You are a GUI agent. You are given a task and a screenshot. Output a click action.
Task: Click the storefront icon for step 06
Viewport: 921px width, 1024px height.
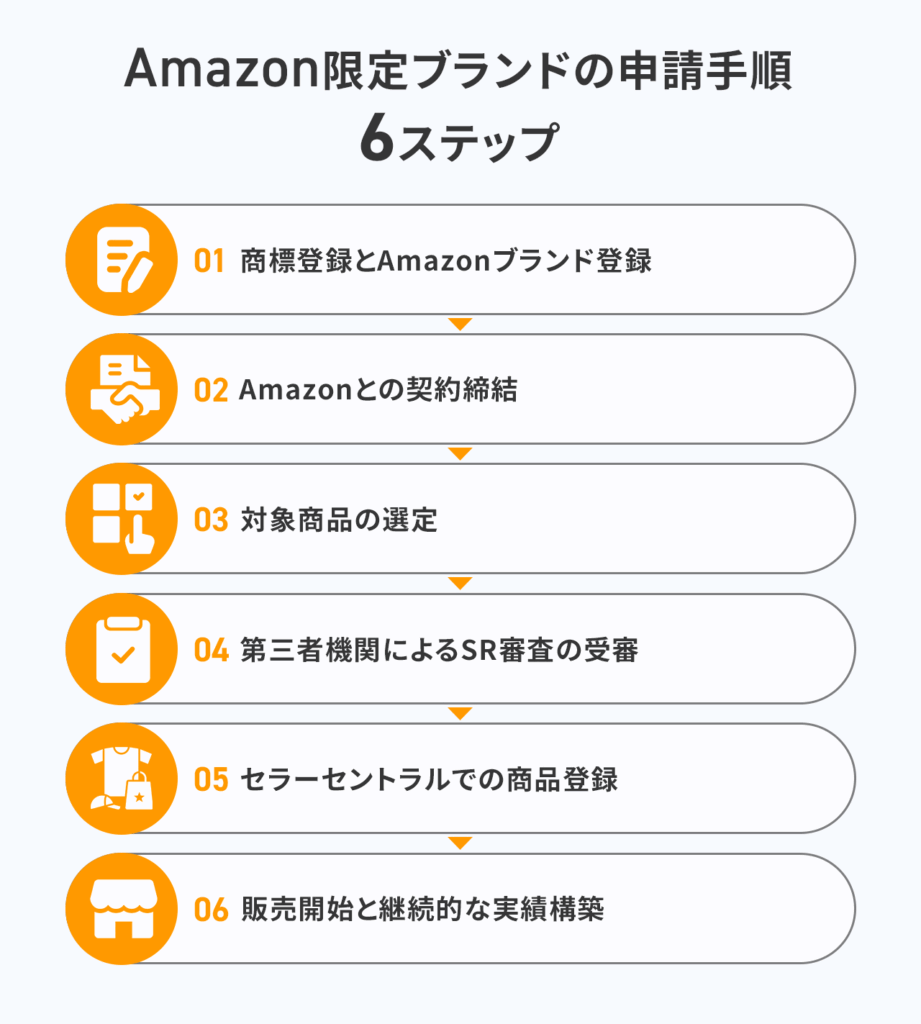tap(121, 908)
